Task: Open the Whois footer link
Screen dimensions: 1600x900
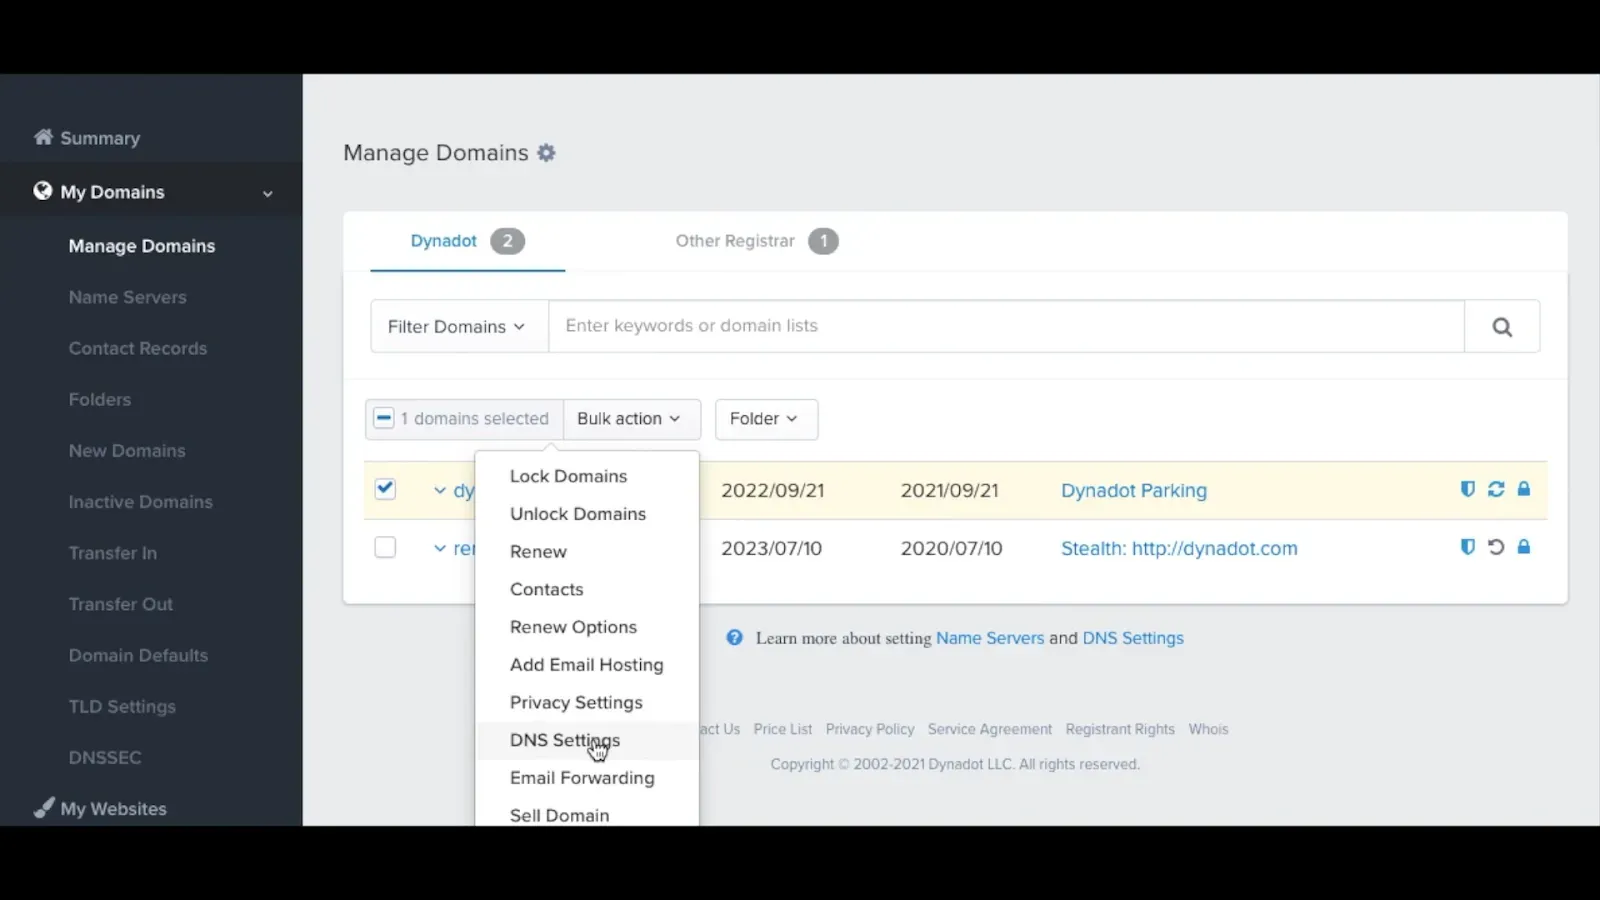Action: [1208, 729]
